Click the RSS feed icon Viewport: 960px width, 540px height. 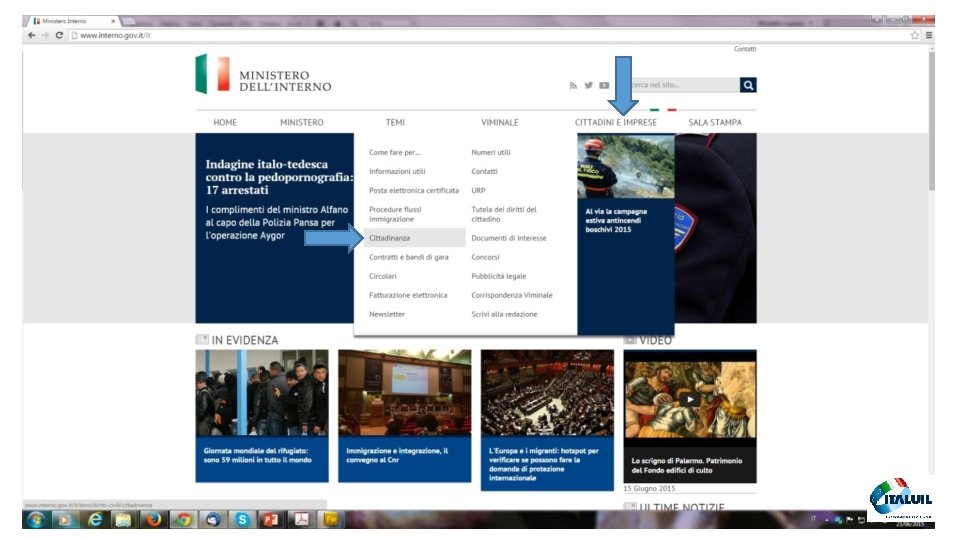(x=573, y=85)
